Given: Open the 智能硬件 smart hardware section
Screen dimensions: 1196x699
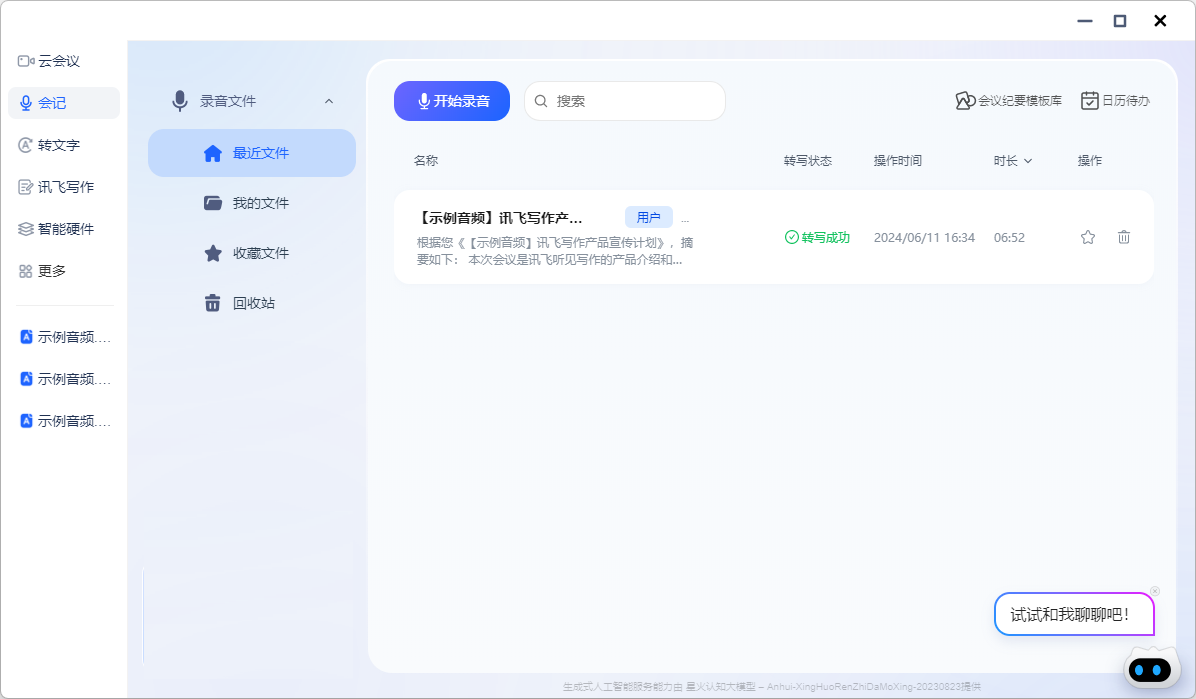Looking at the screenshot, I should (56, 229).
